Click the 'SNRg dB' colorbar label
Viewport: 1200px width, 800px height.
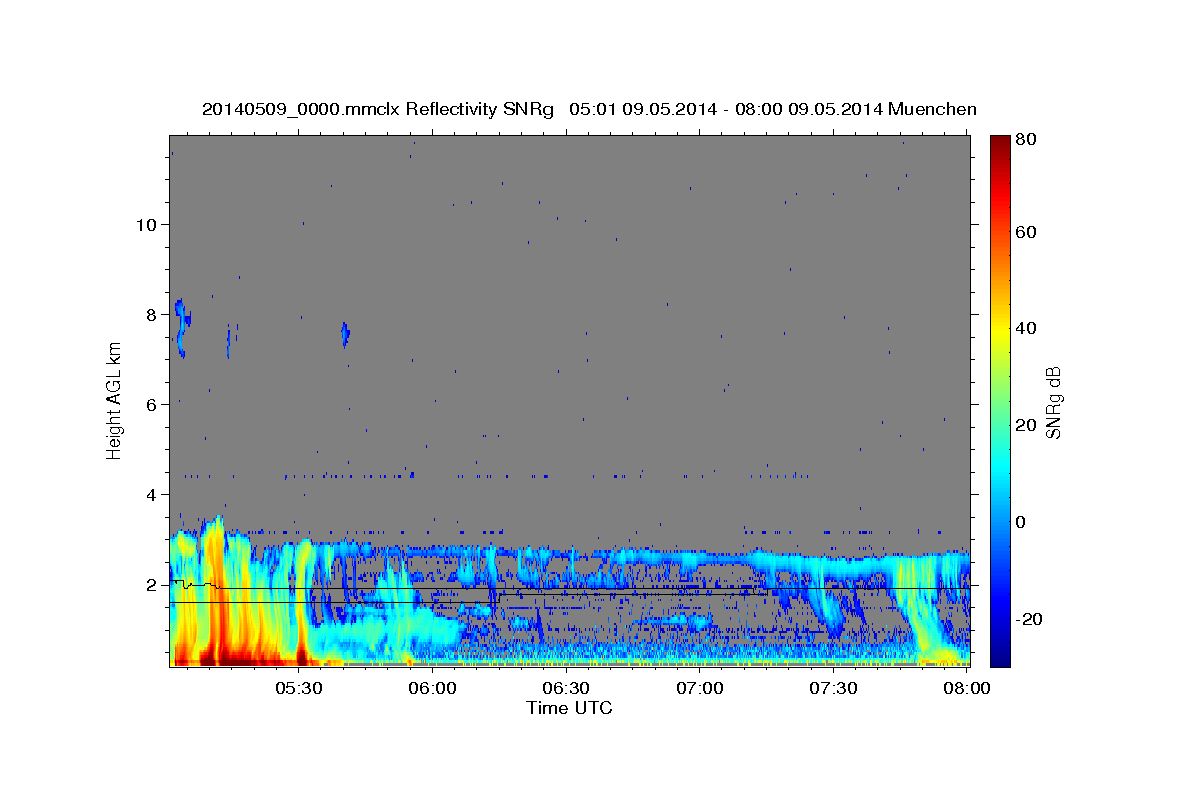[1053, 402]
